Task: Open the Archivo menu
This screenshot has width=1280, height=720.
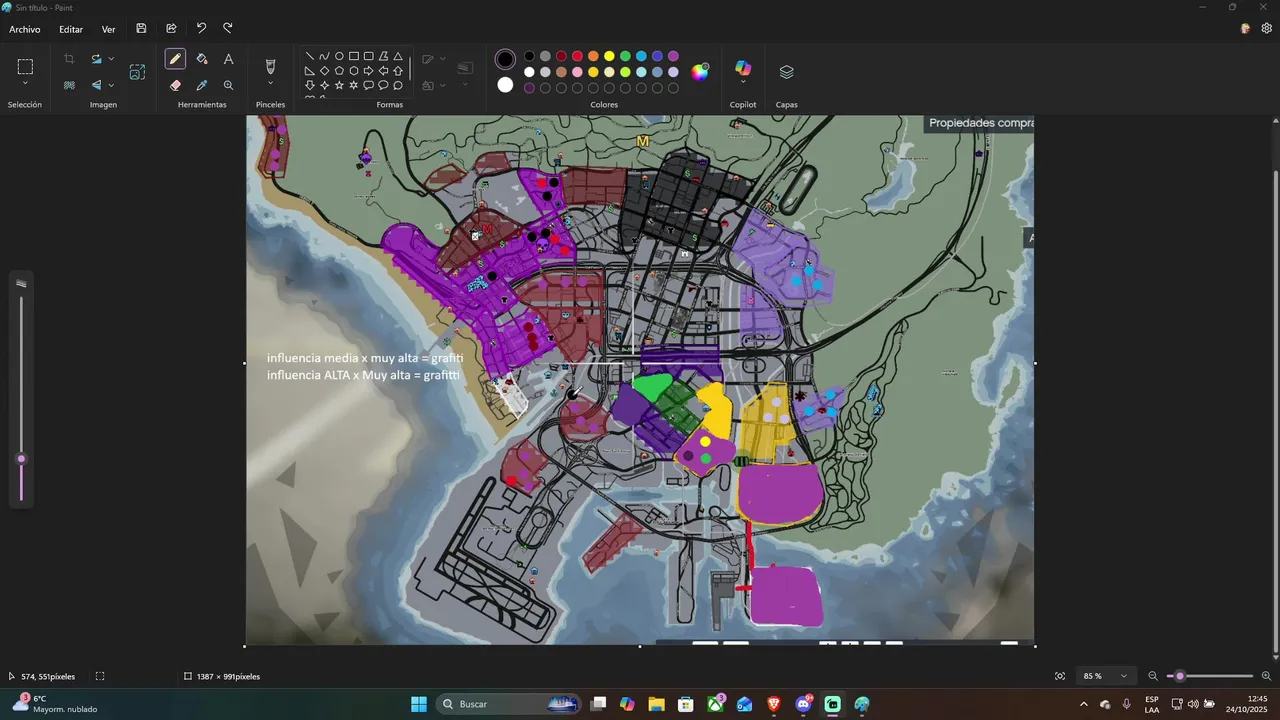Action: [24, 29]
